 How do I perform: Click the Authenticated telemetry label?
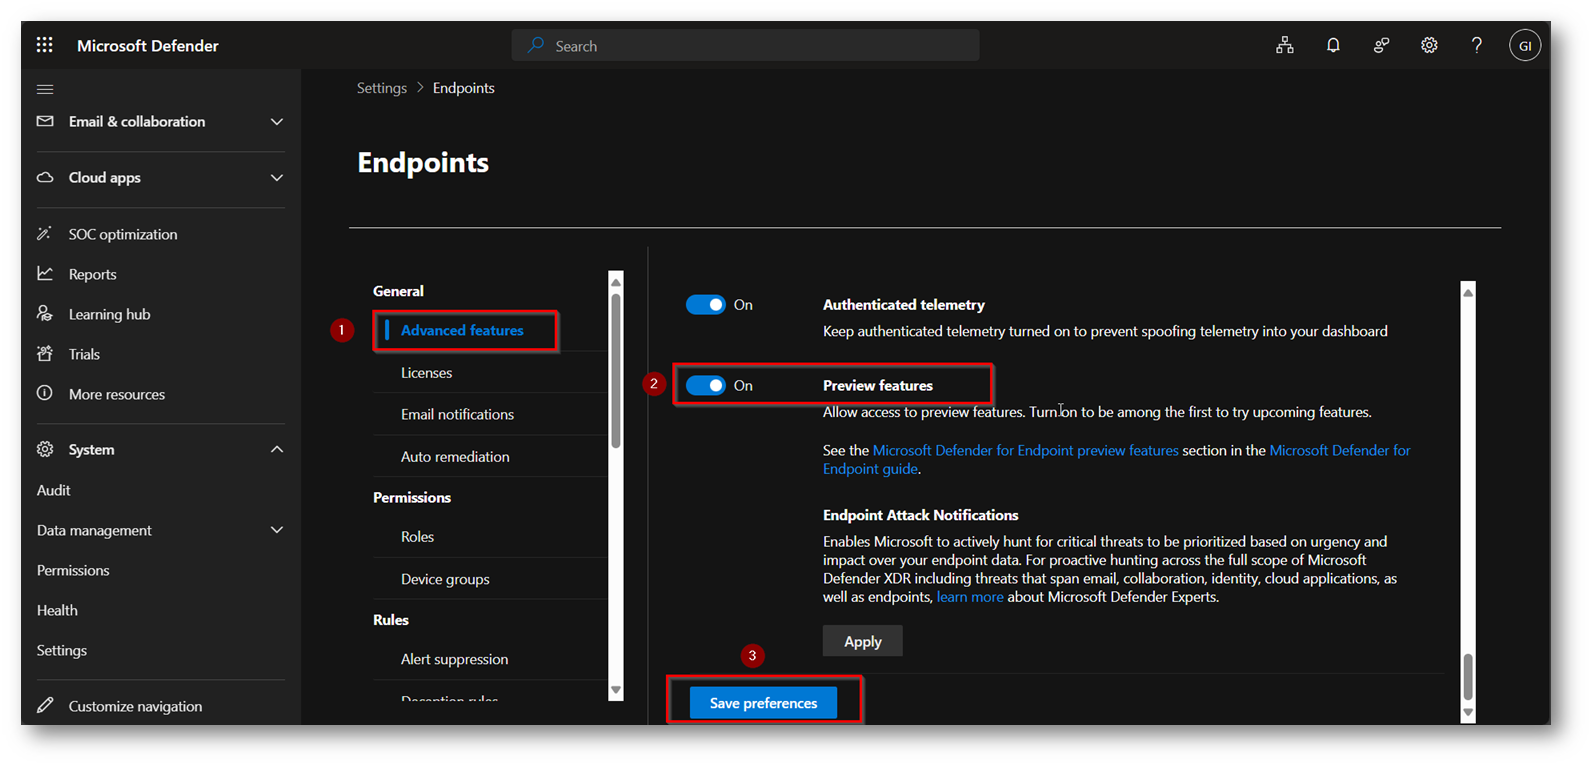coord(903,305)
